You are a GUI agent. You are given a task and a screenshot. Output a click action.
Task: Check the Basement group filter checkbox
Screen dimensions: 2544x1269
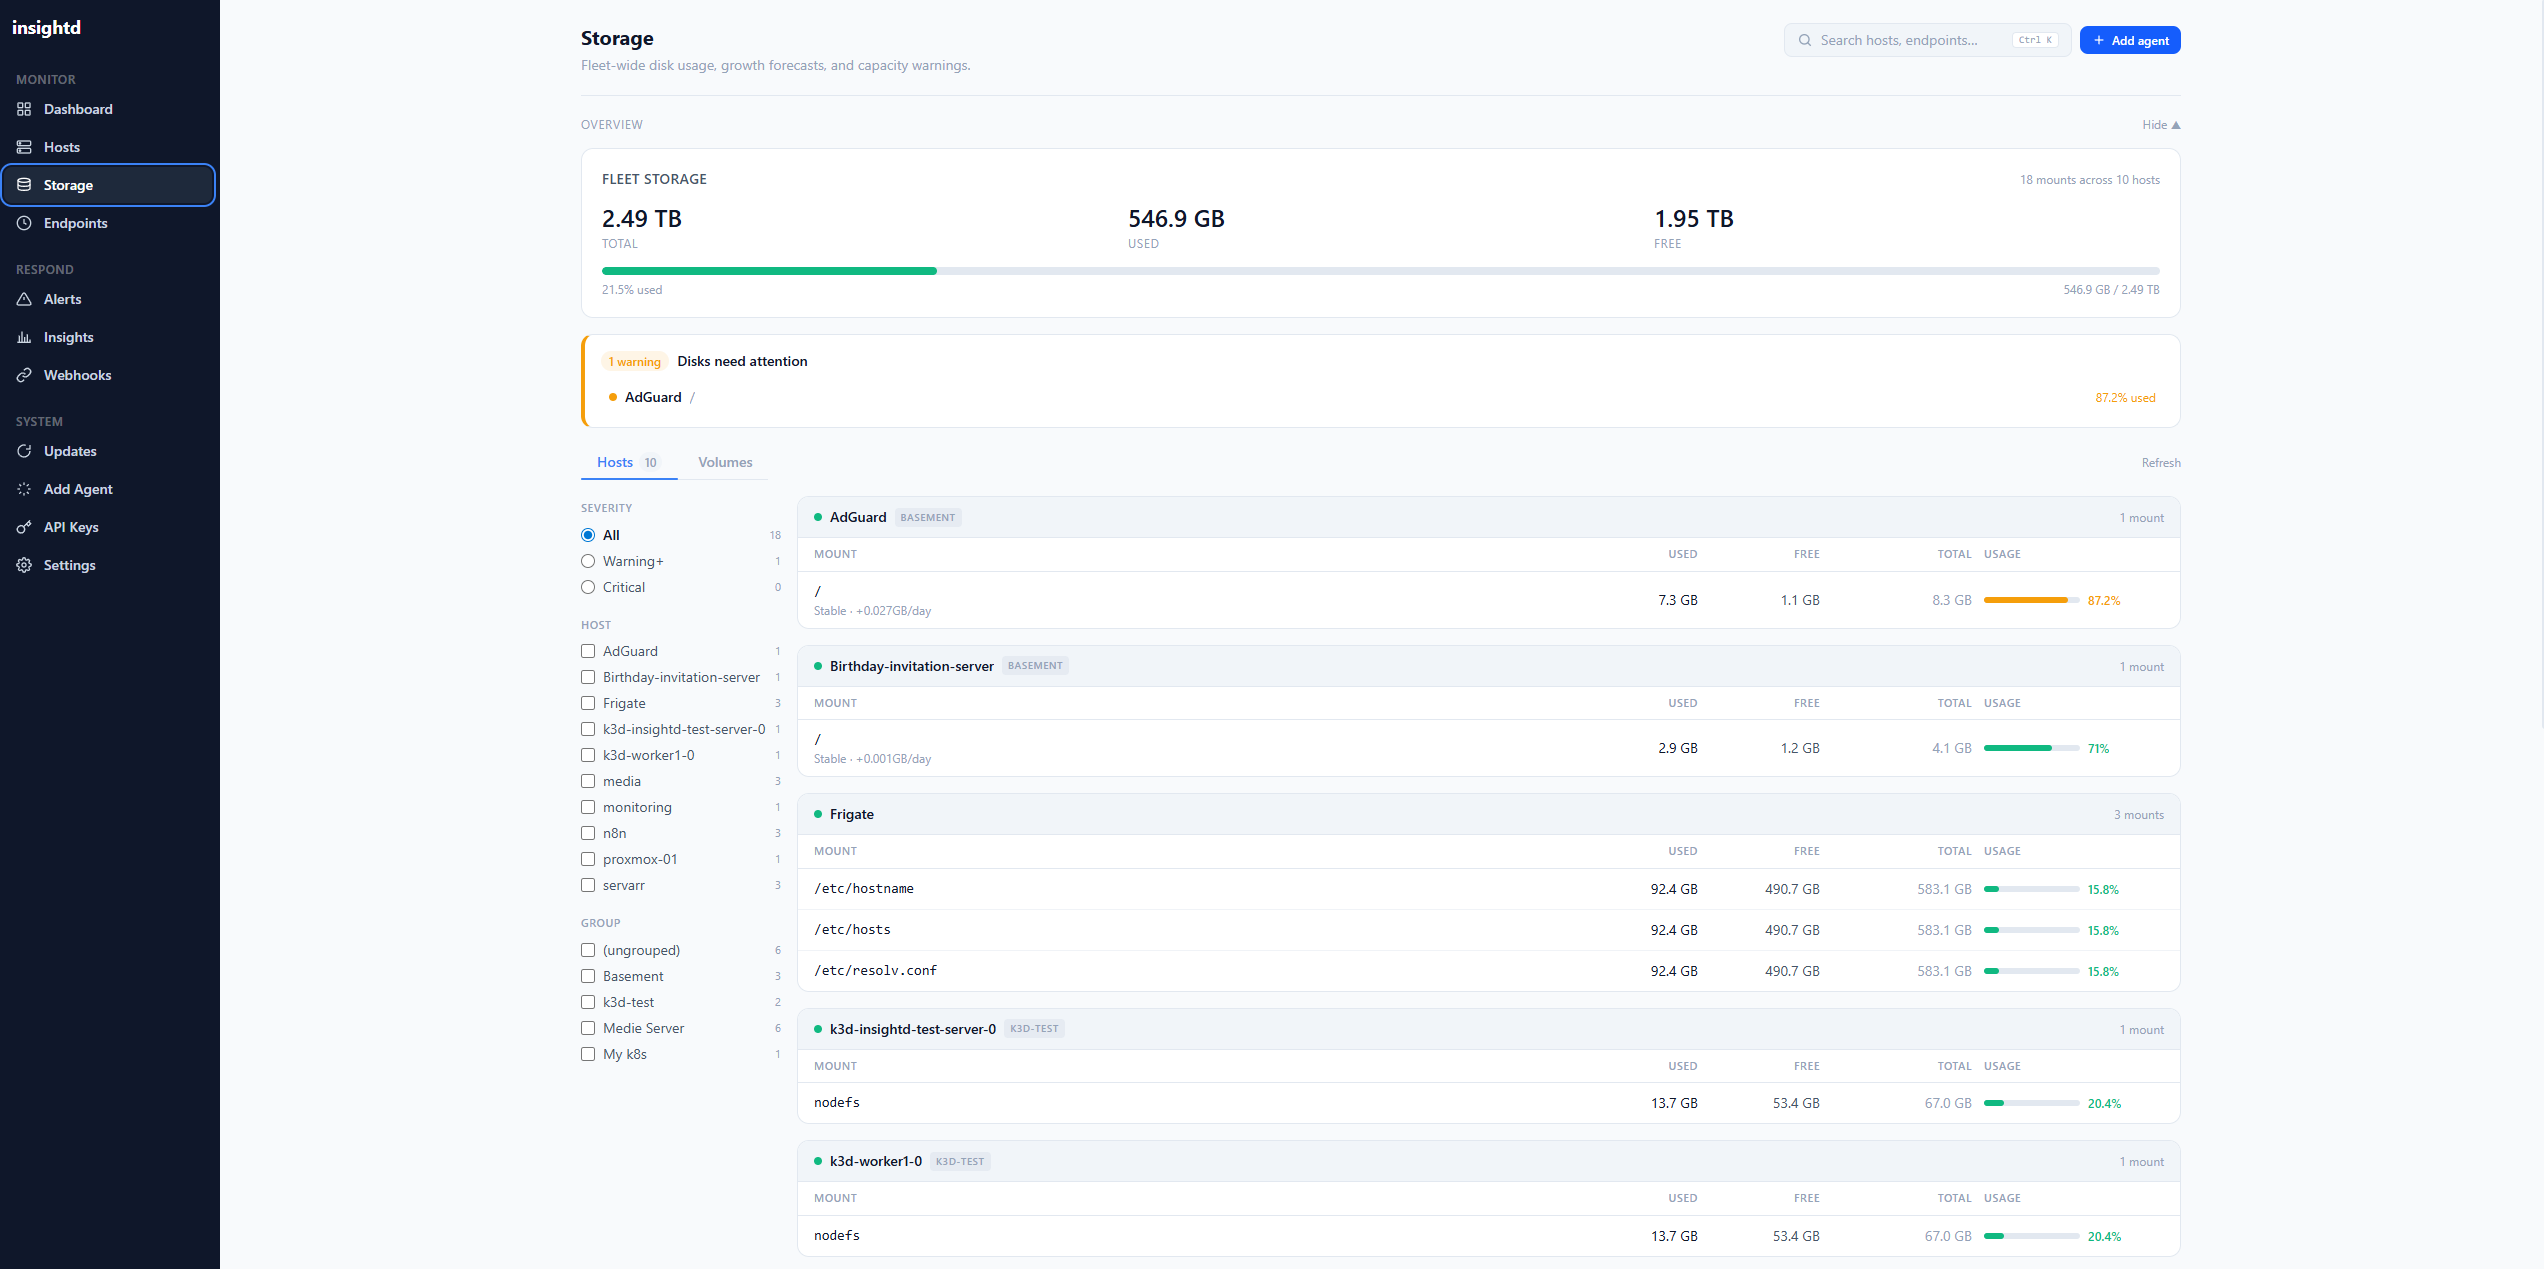[x=588, y=976]
